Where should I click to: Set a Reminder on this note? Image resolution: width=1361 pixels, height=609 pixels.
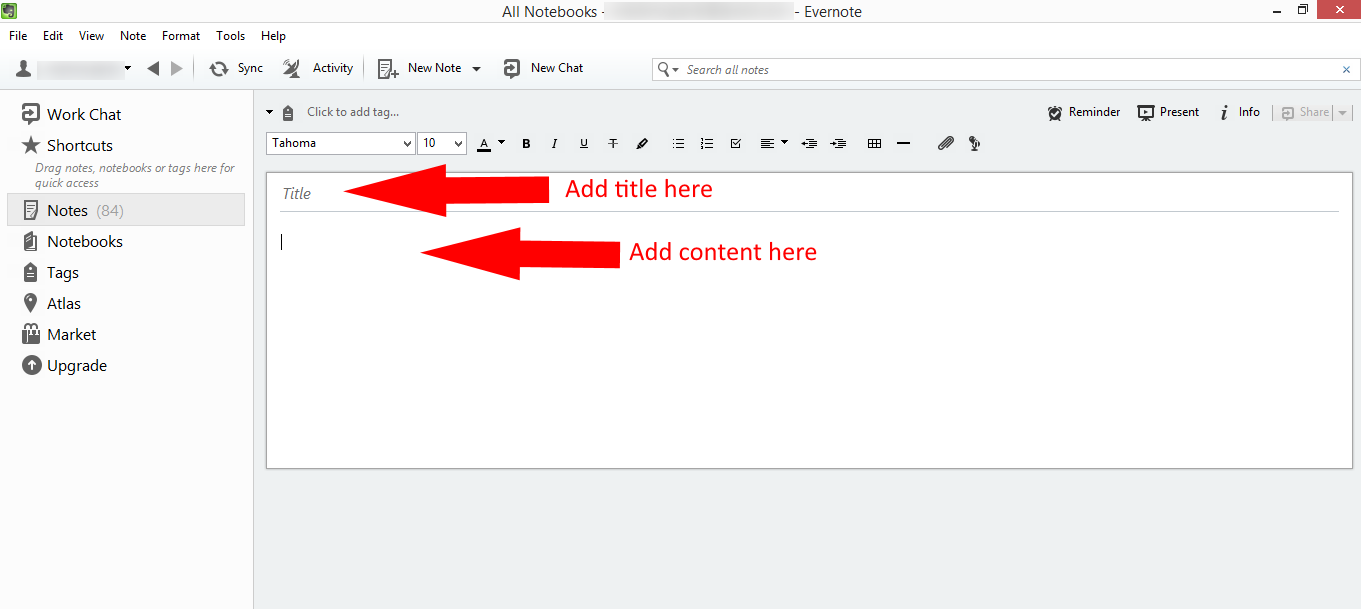click(x=1083, y=112)
